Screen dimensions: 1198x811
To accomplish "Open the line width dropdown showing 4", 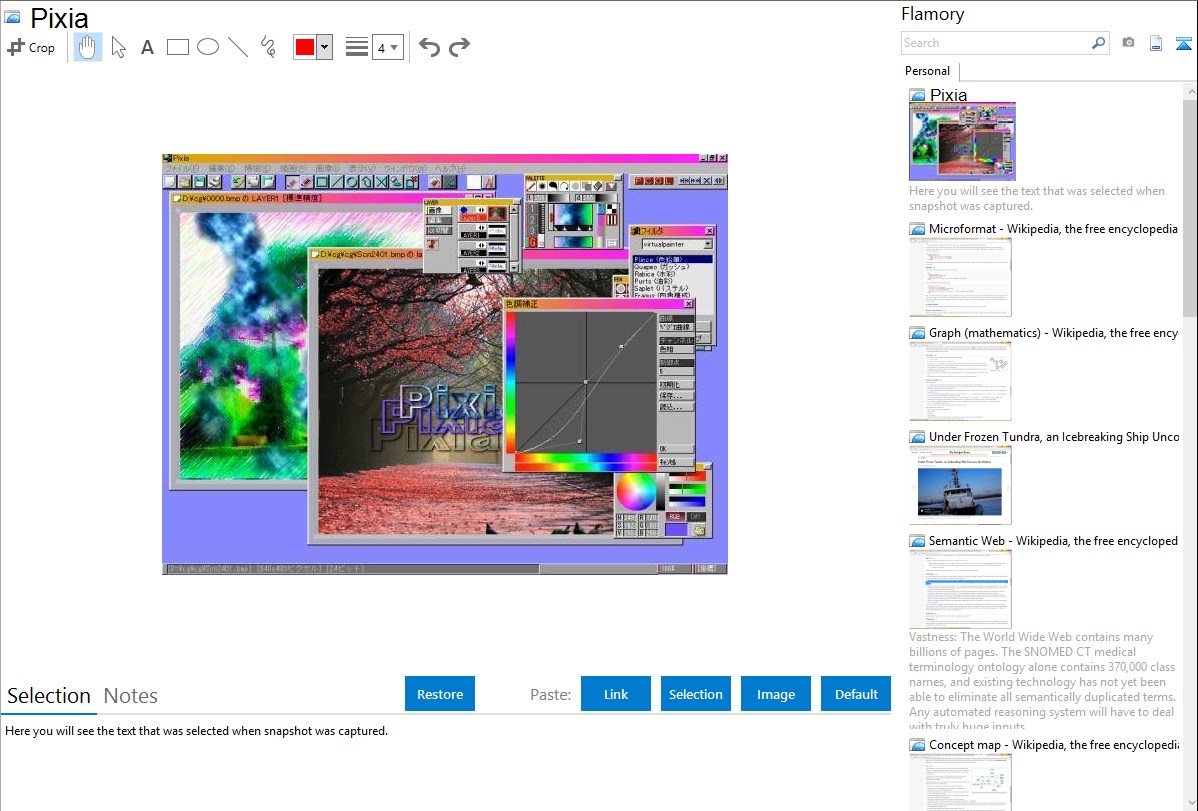I will click(x=387, y=47).
